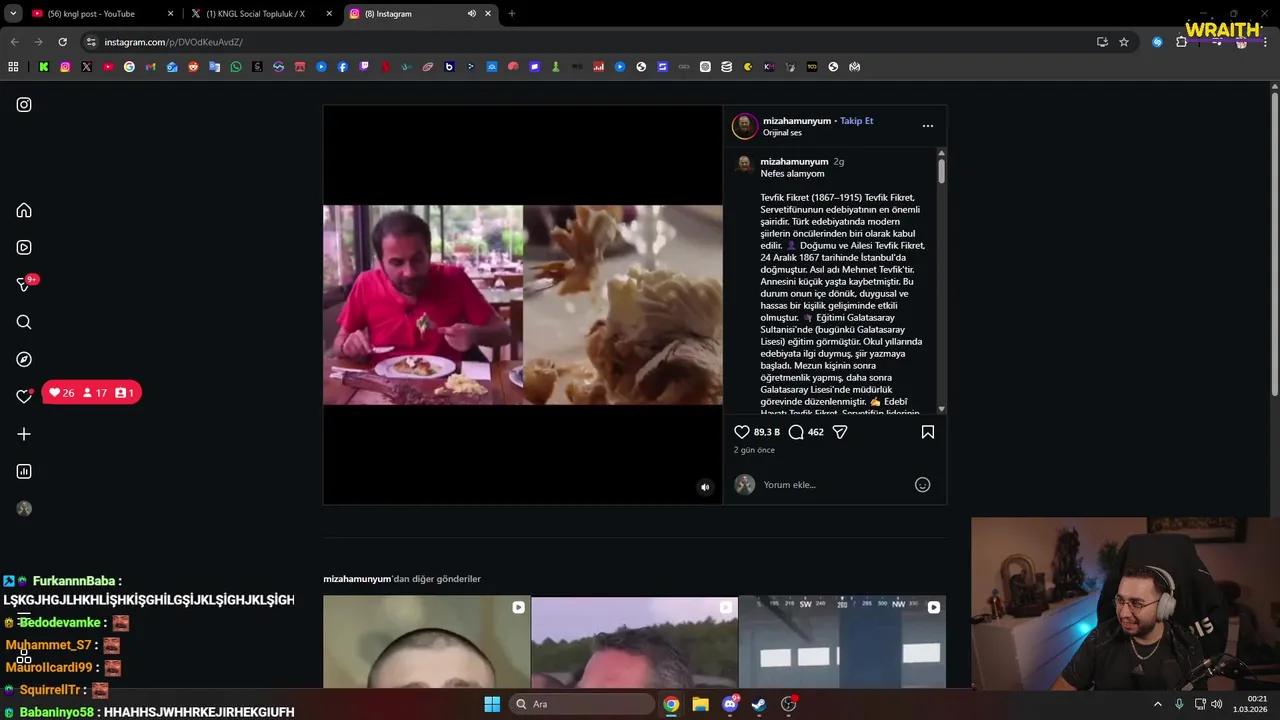Open the Twitch bookmark icon
Image resolution: width=1280 pixels, height=720 pixels.
click(x=364, y=67)
